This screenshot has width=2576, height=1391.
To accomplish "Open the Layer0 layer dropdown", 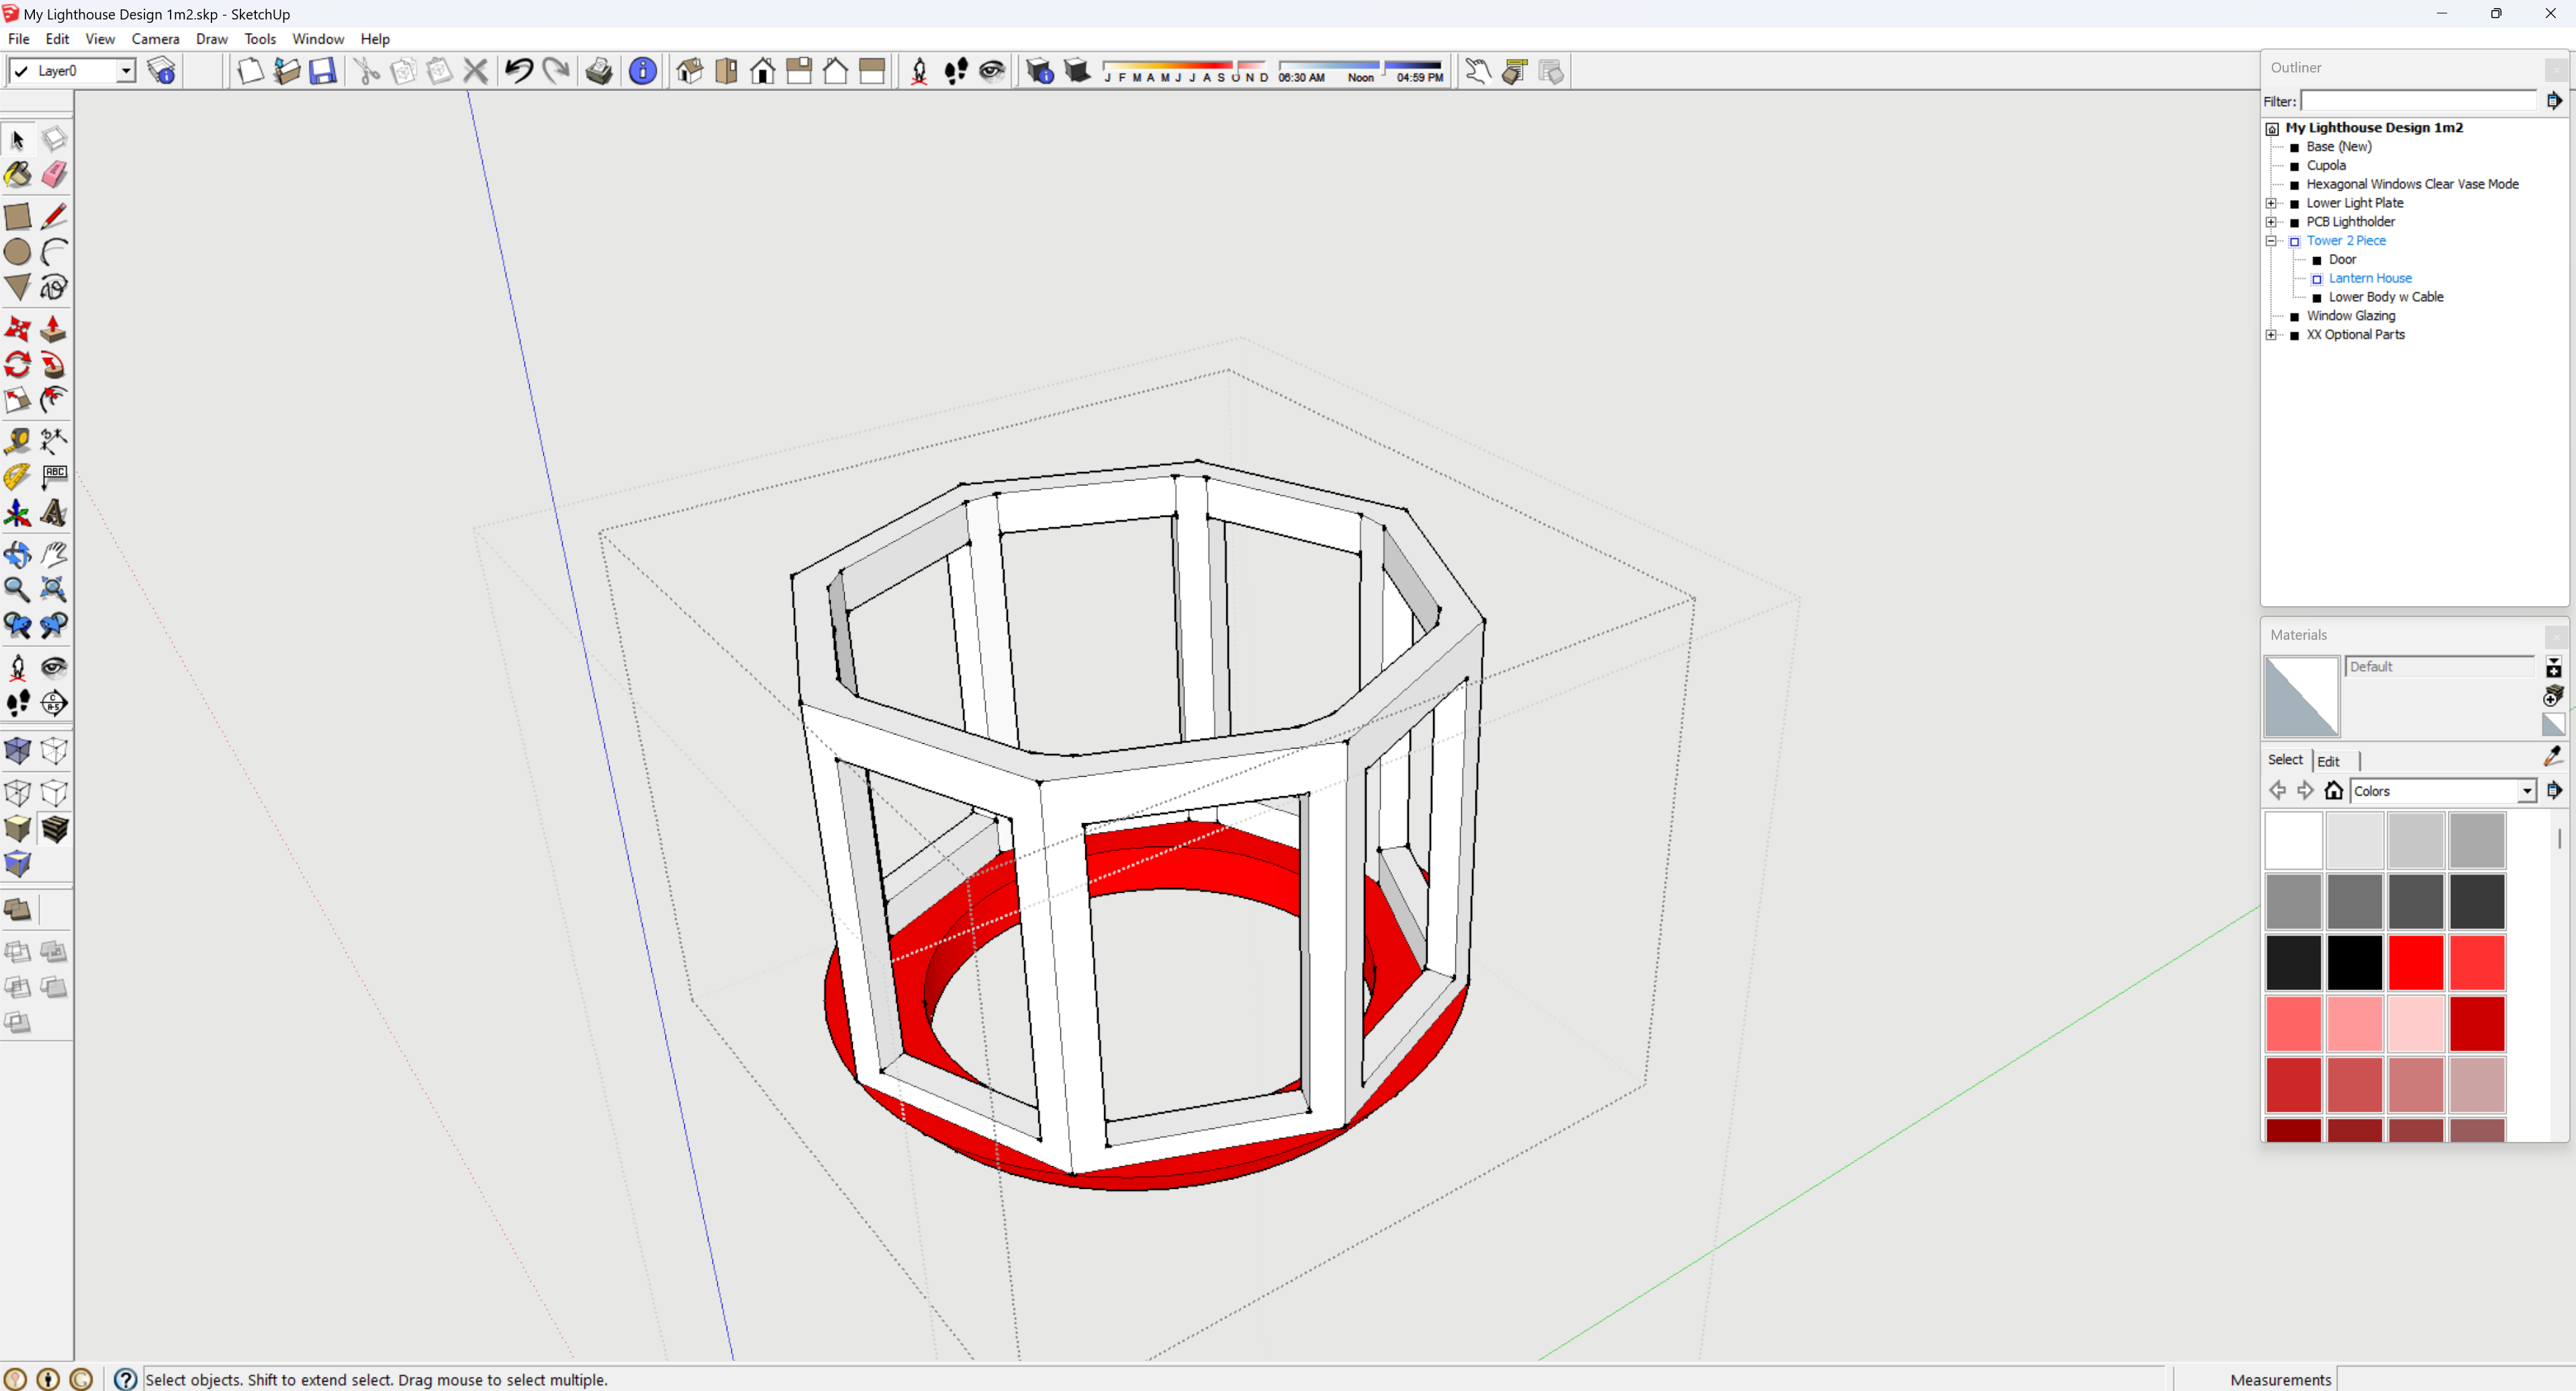I will coord(126,71).
